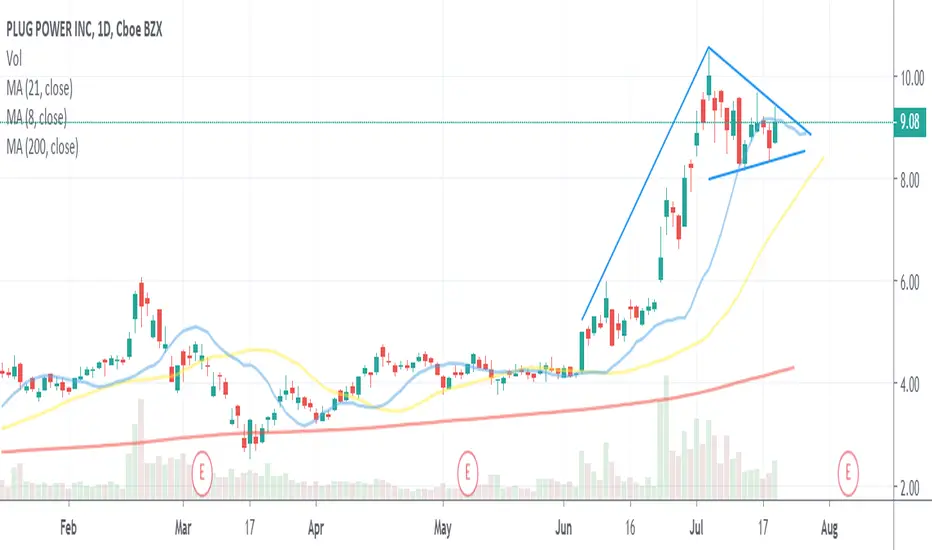Click the 16 date label after Jun

point(629,528)
